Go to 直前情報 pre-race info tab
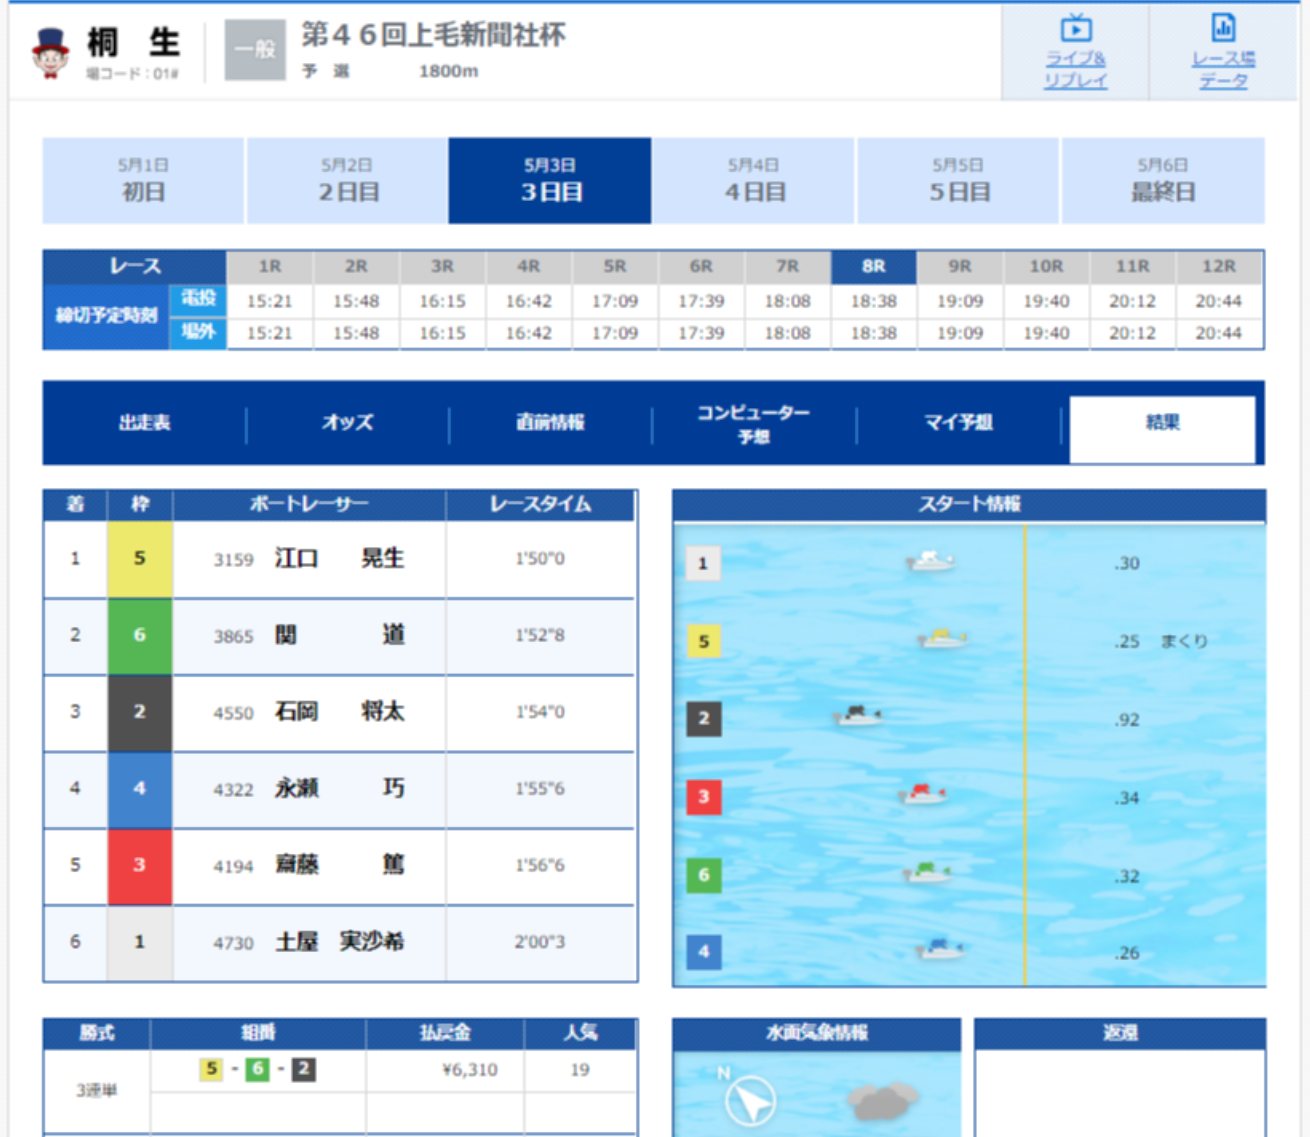Screen dimensions: 1310x1137 pyautogui.click(x=550, y=423)
